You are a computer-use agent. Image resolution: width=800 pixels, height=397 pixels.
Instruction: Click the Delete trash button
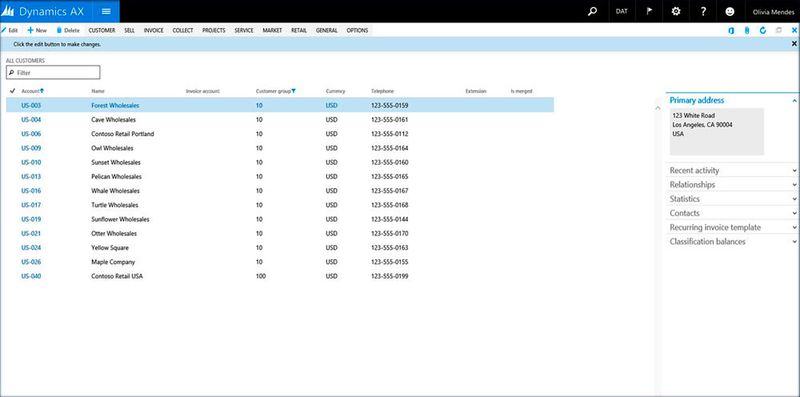click(x=68, y=31)
